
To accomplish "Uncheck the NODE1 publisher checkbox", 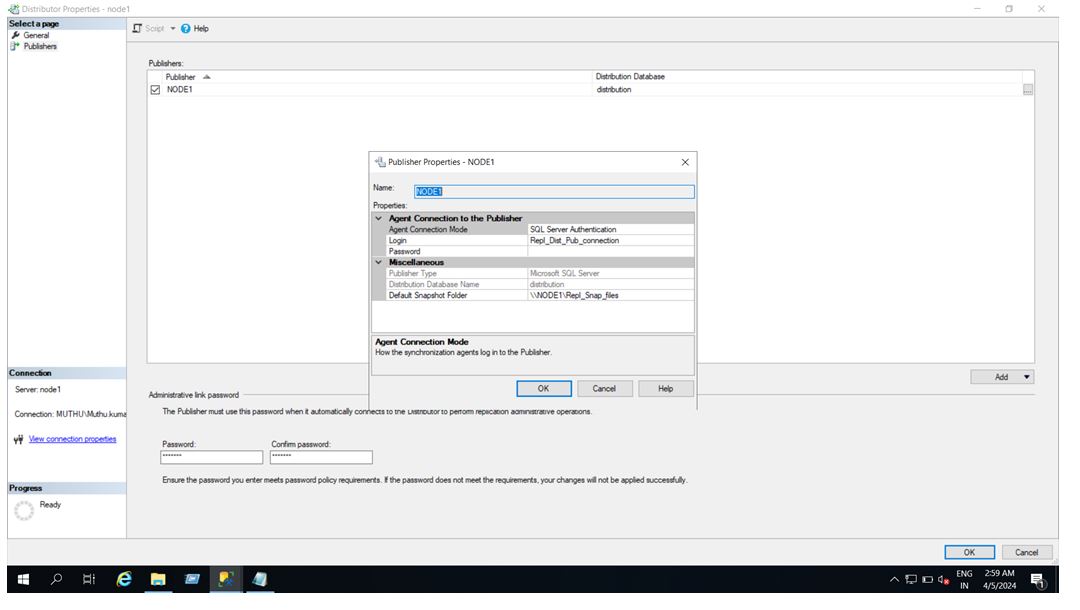I will coord(155,90).
